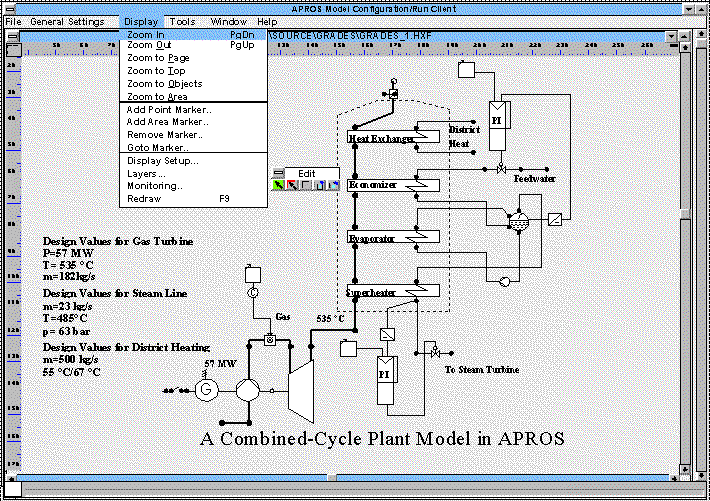This screenshot has height=501, width=710.
Task: Choose Goto Marker..
Action: pyautogui.click(x=193, y=147)
